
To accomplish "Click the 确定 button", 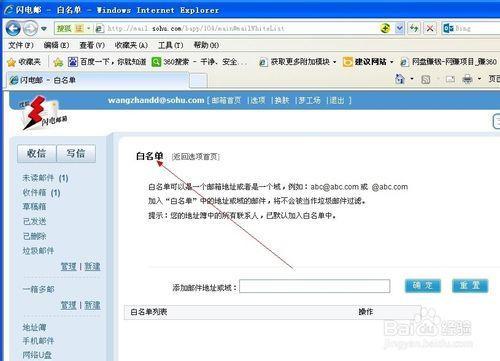I will (x=423, y=286).
